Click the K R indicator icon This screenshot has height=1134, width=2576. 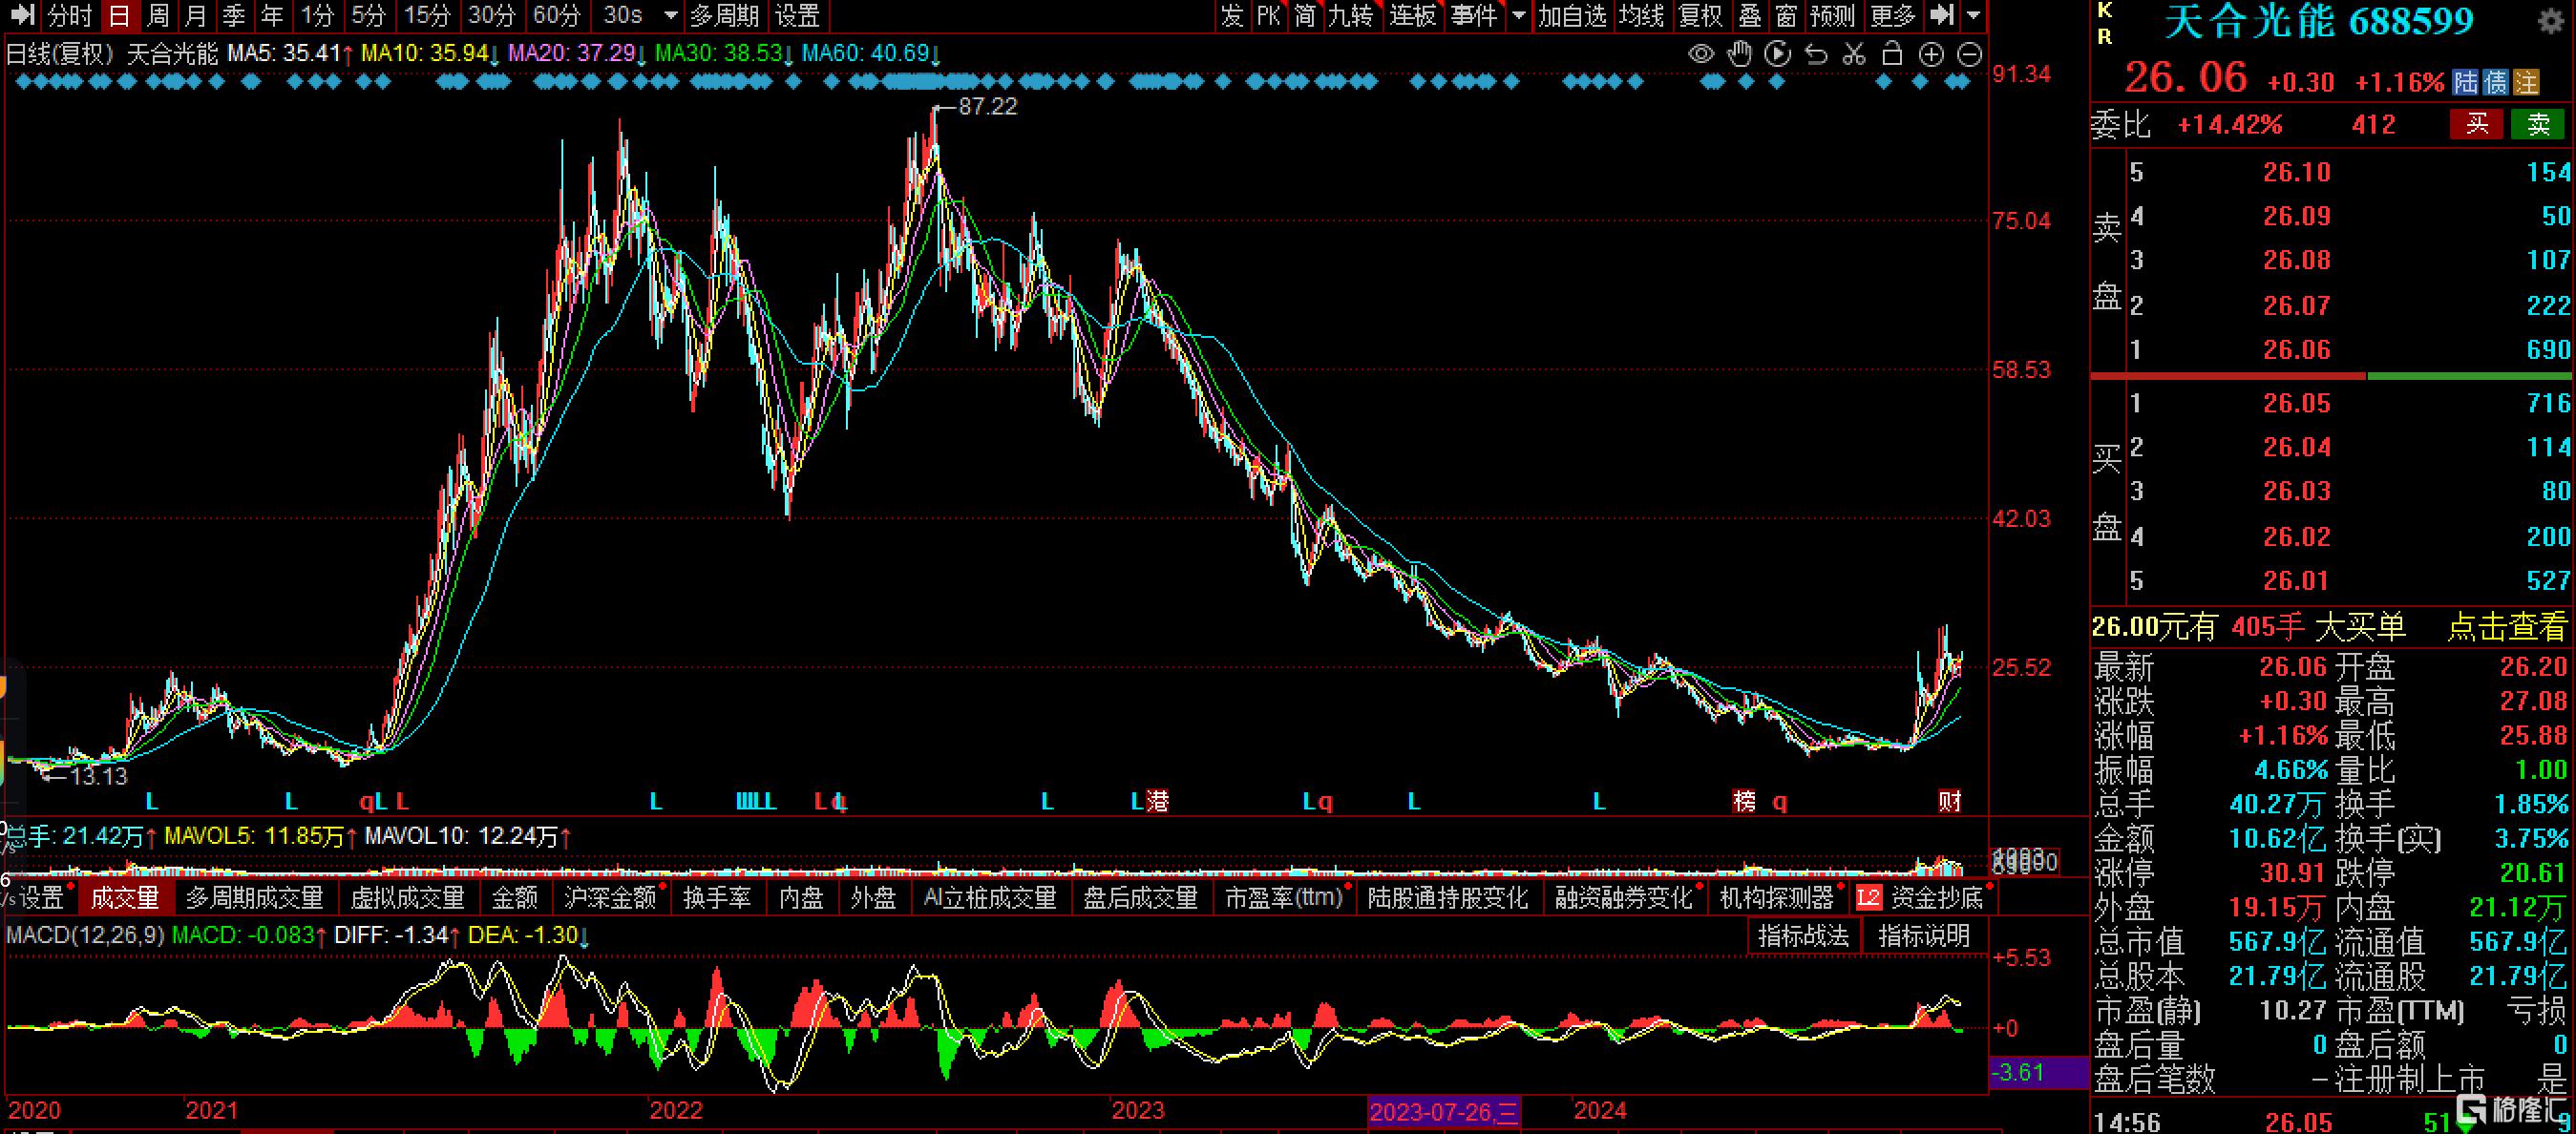[x=2104, y=23]
